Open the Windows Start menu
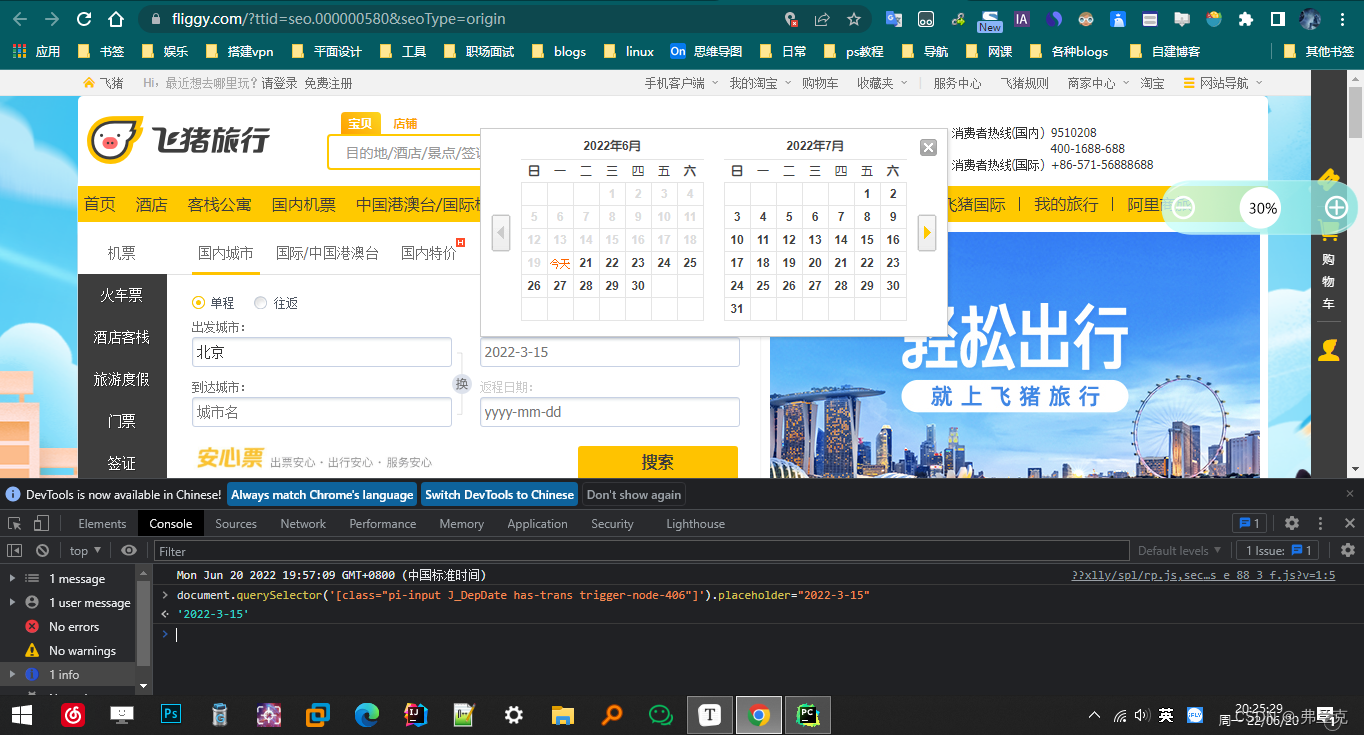 click(x=21, y=715)
